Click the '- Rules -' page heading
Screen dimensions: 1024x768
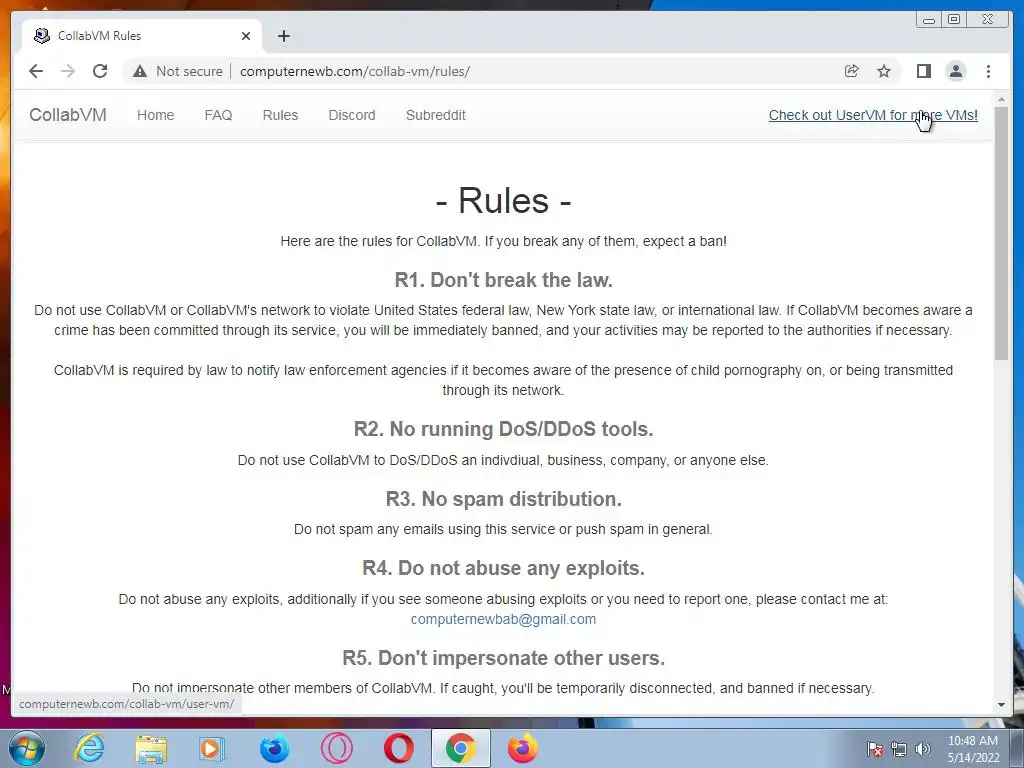point(503,200)
